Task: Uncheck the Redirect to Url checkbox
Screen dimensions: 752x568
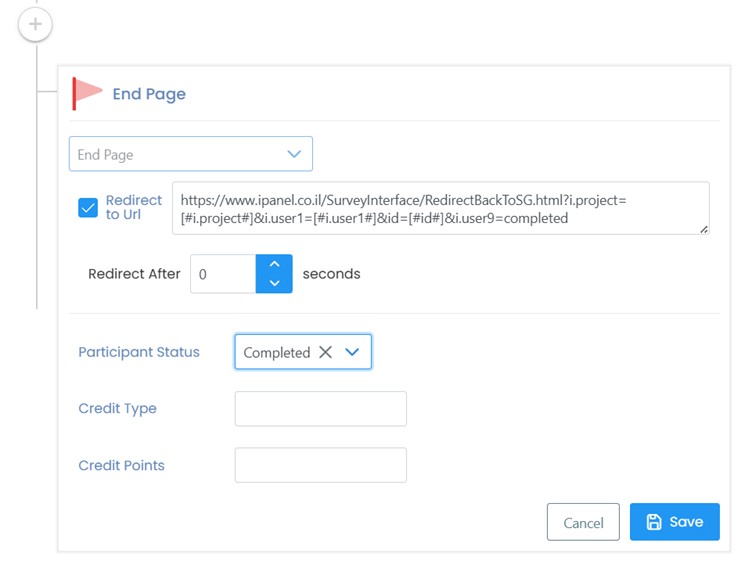Action: pyautogui.click(x=88, y=208)
